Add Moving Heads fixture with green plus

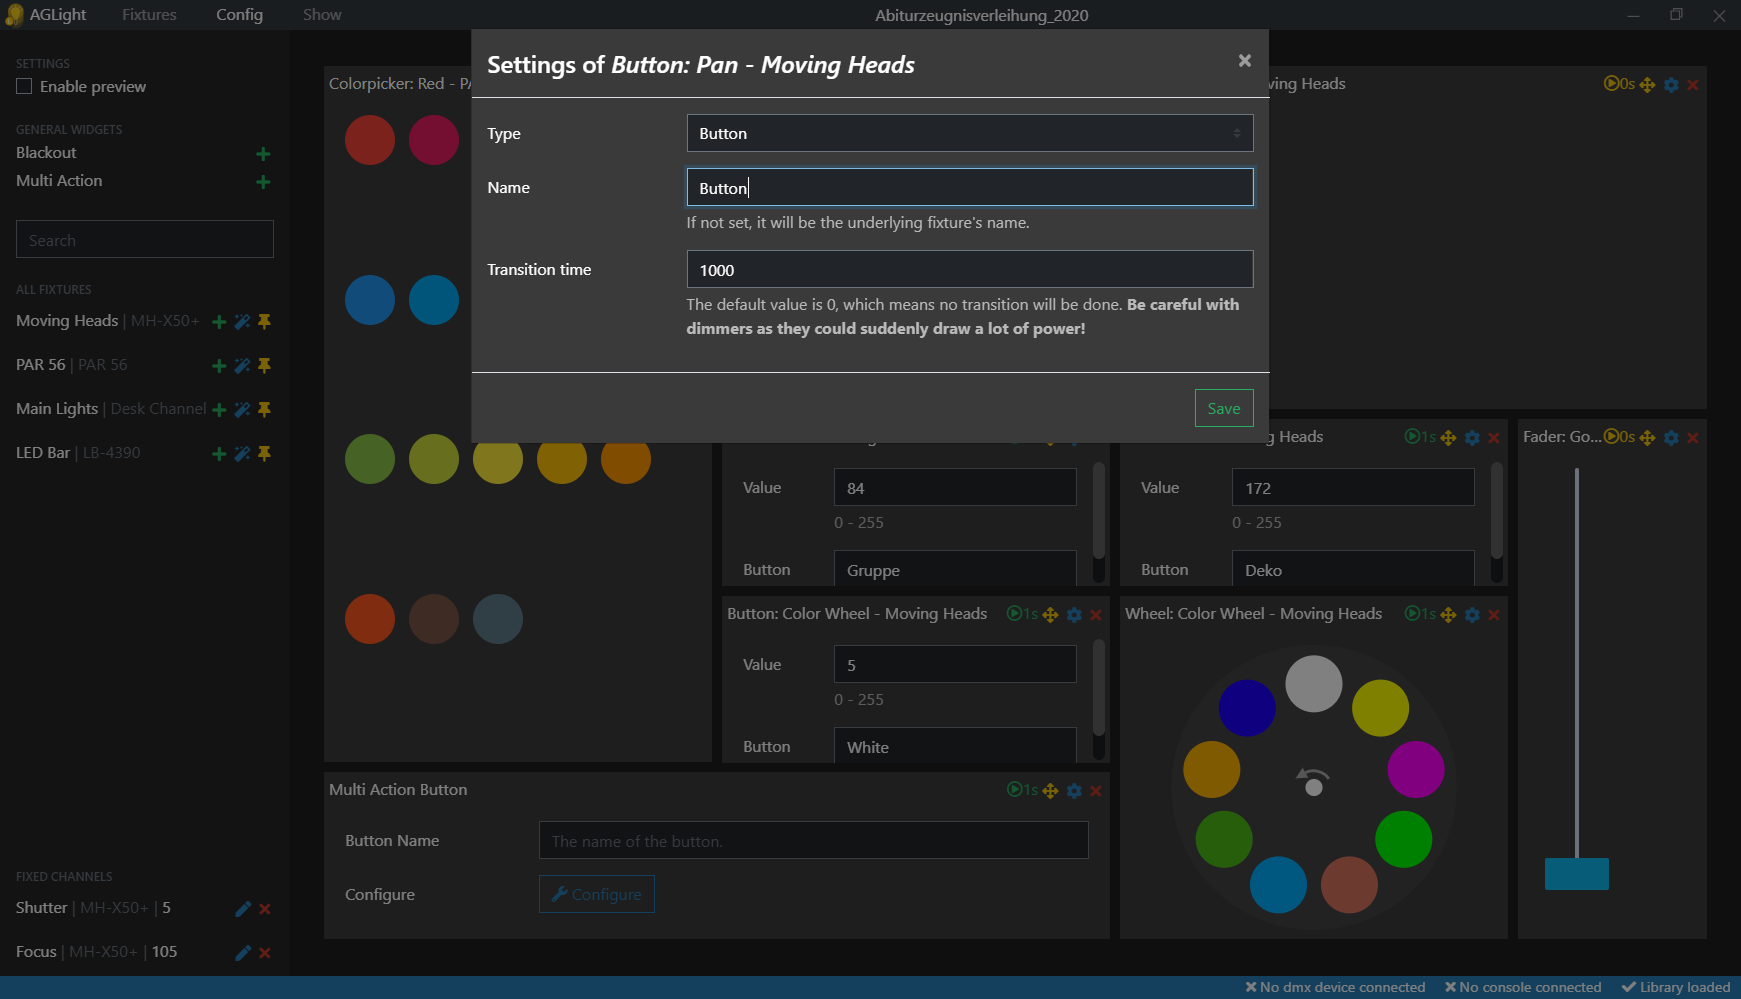(x=219, y=322)
